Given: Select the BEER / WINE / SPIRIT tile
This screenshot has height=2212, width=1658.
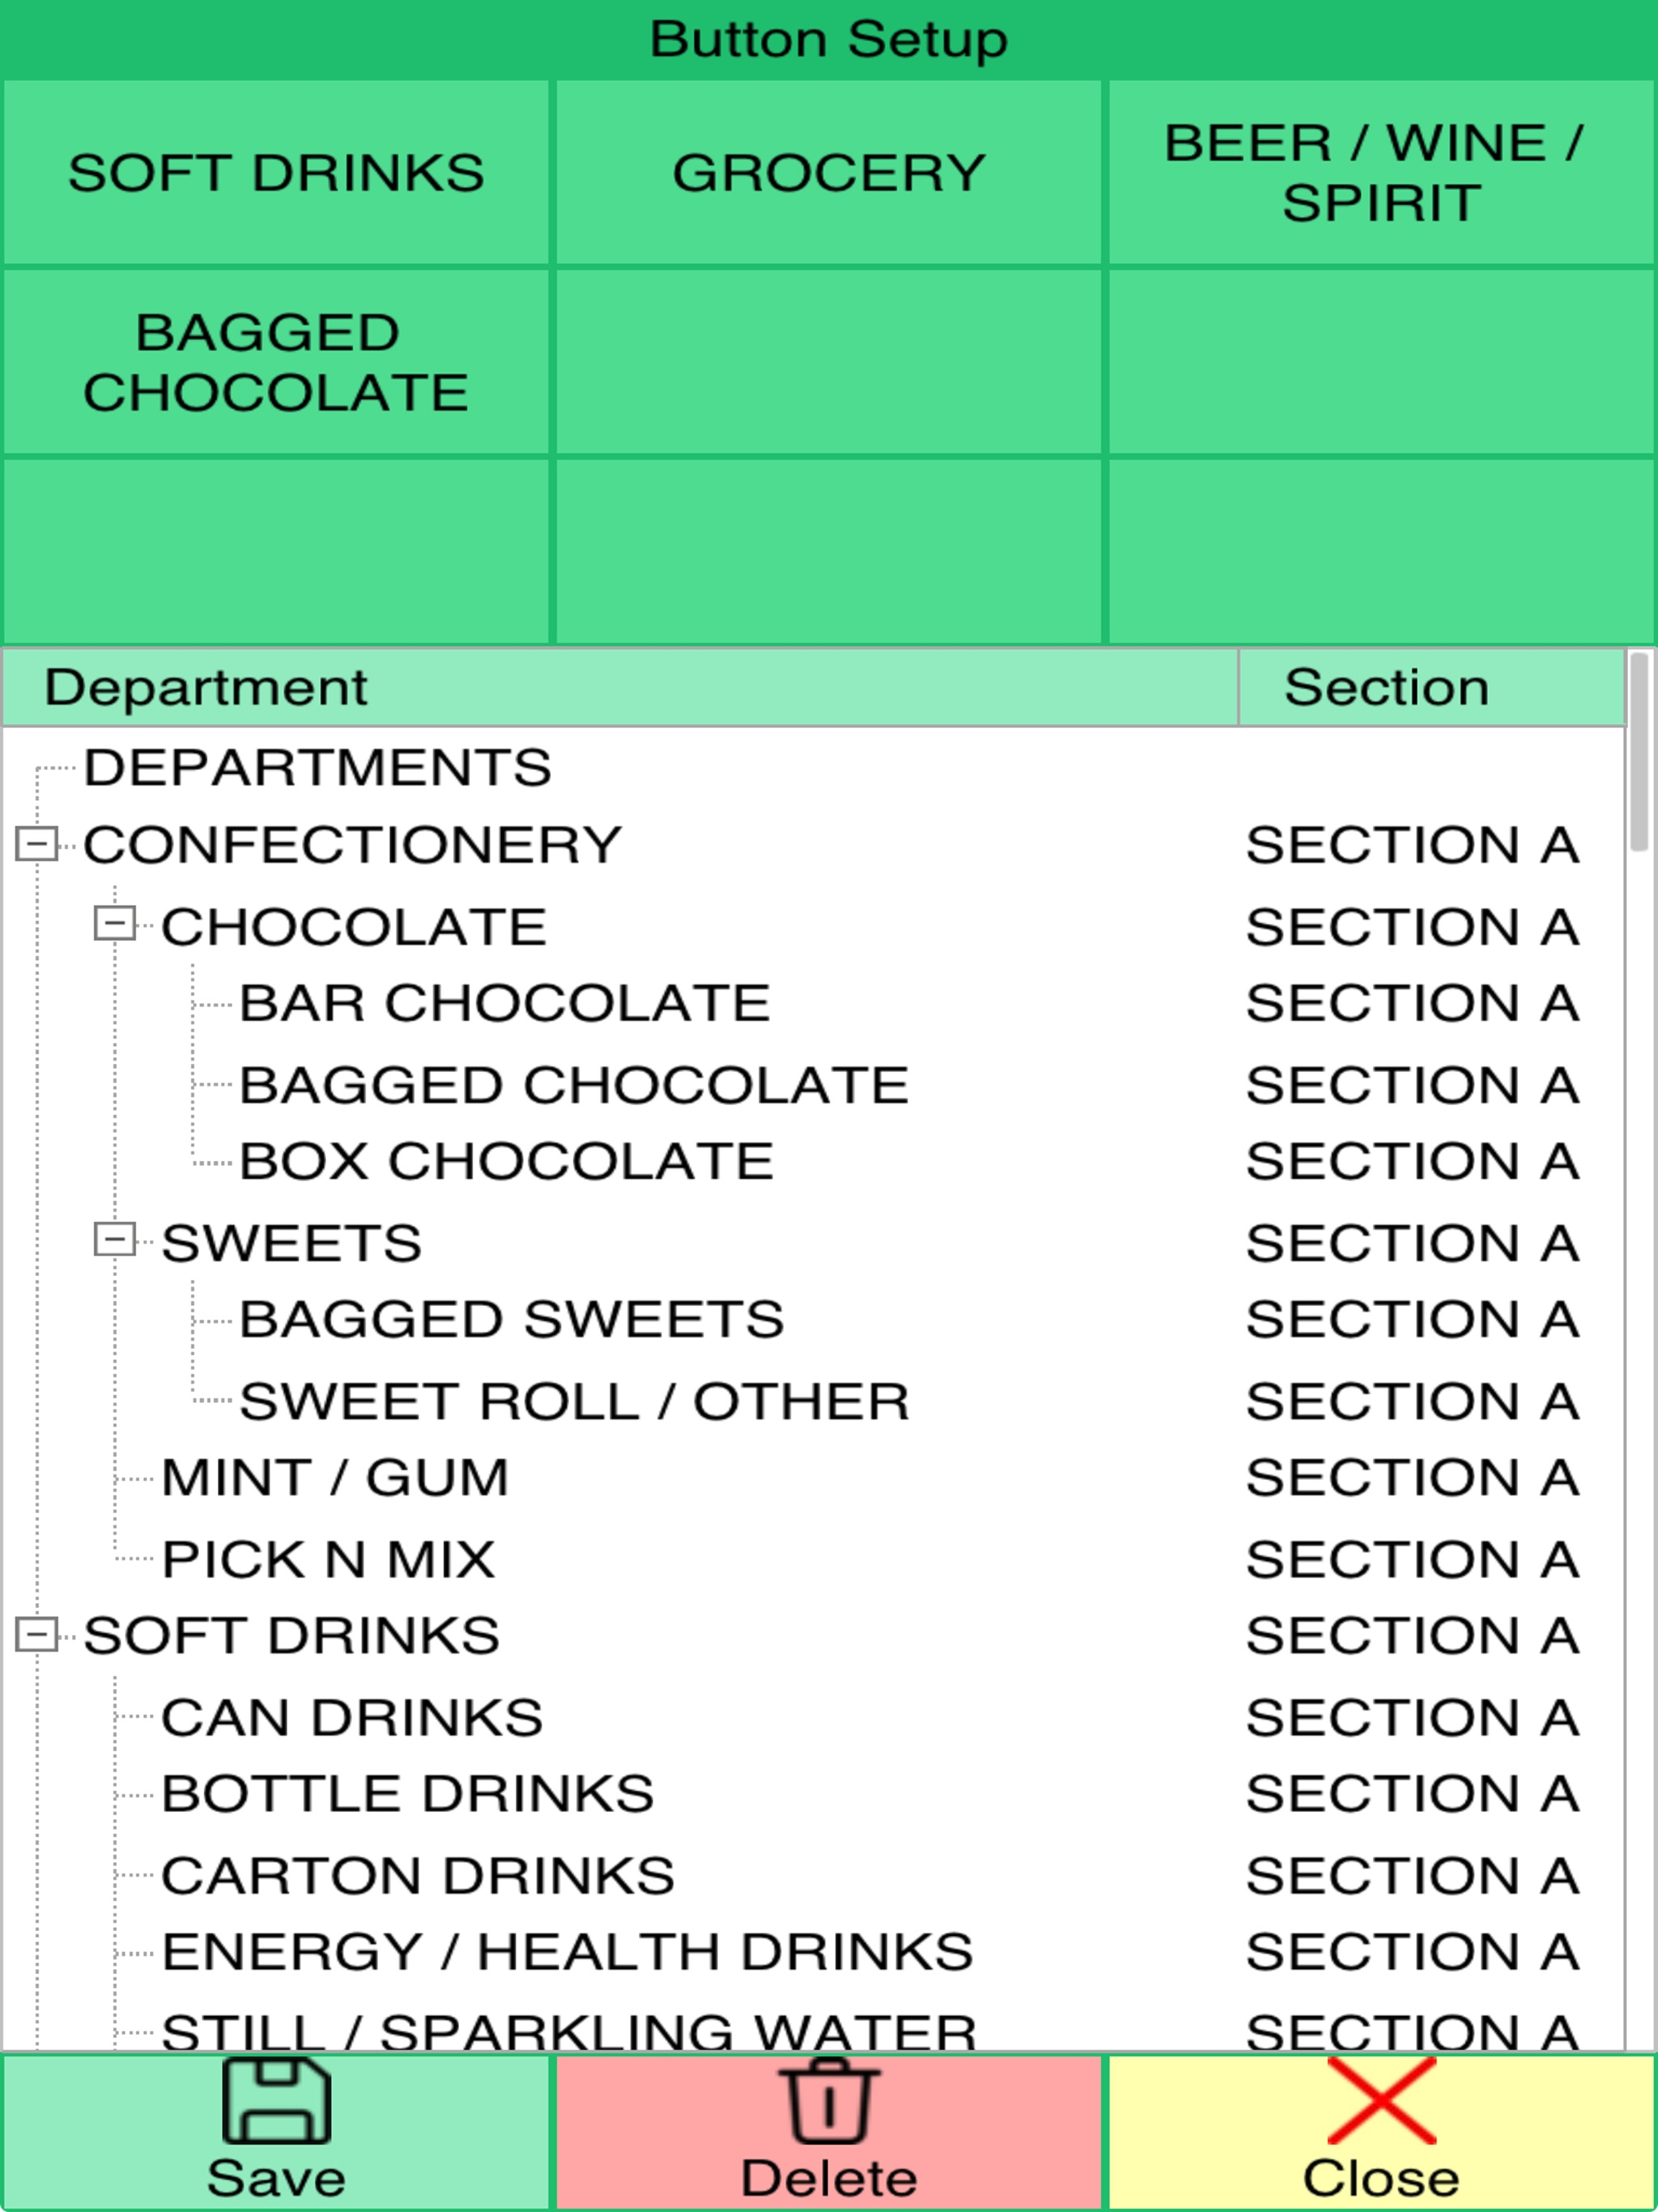Looking at the screenshot, I should [x=1381, y=173].
